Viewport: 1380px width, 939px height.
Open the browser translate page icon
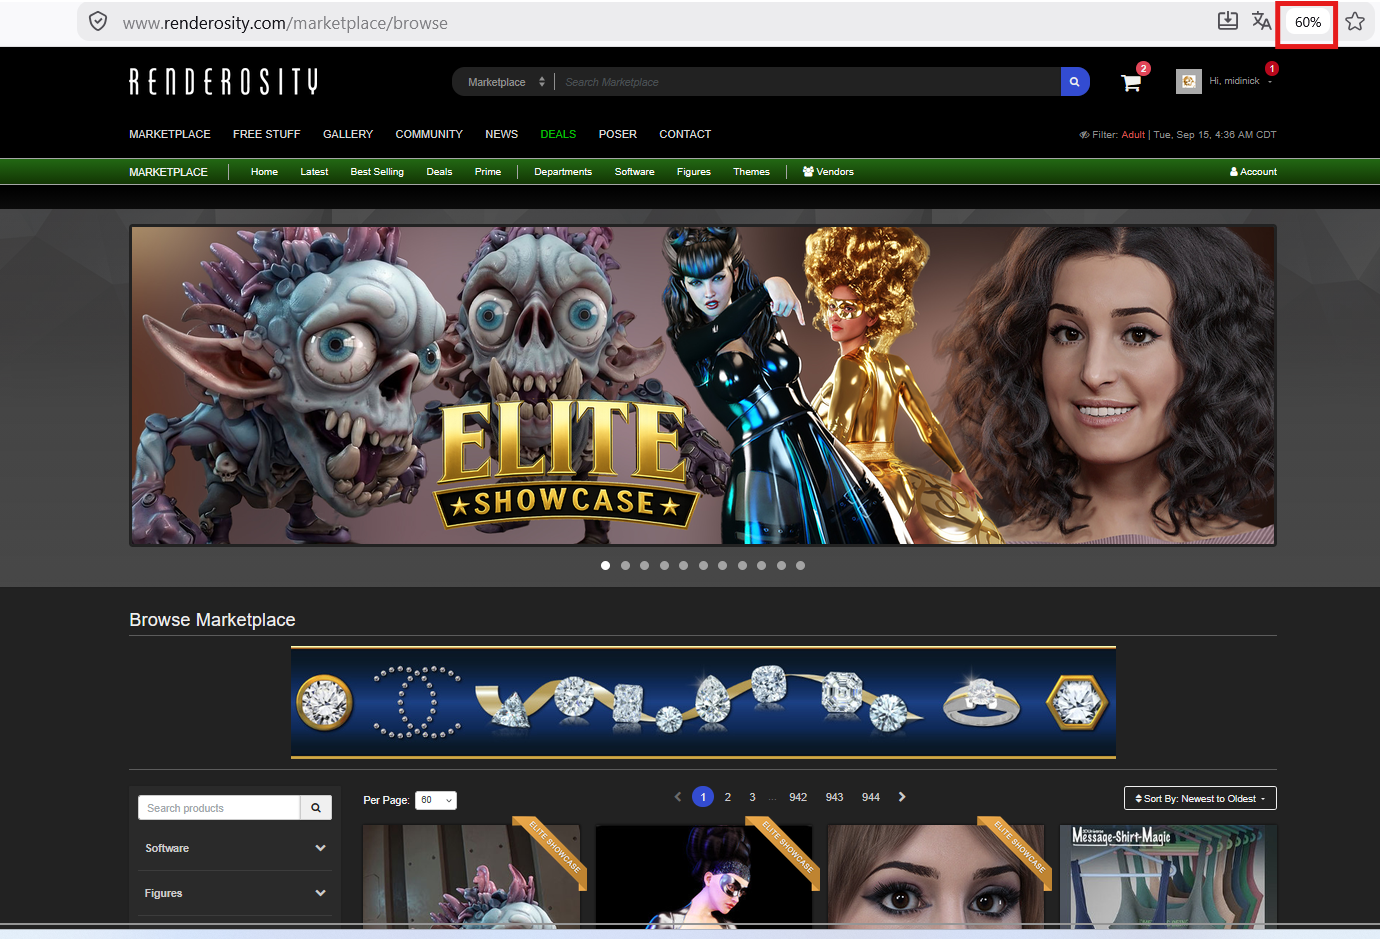pyautogui.click(x=1262, y=21)
